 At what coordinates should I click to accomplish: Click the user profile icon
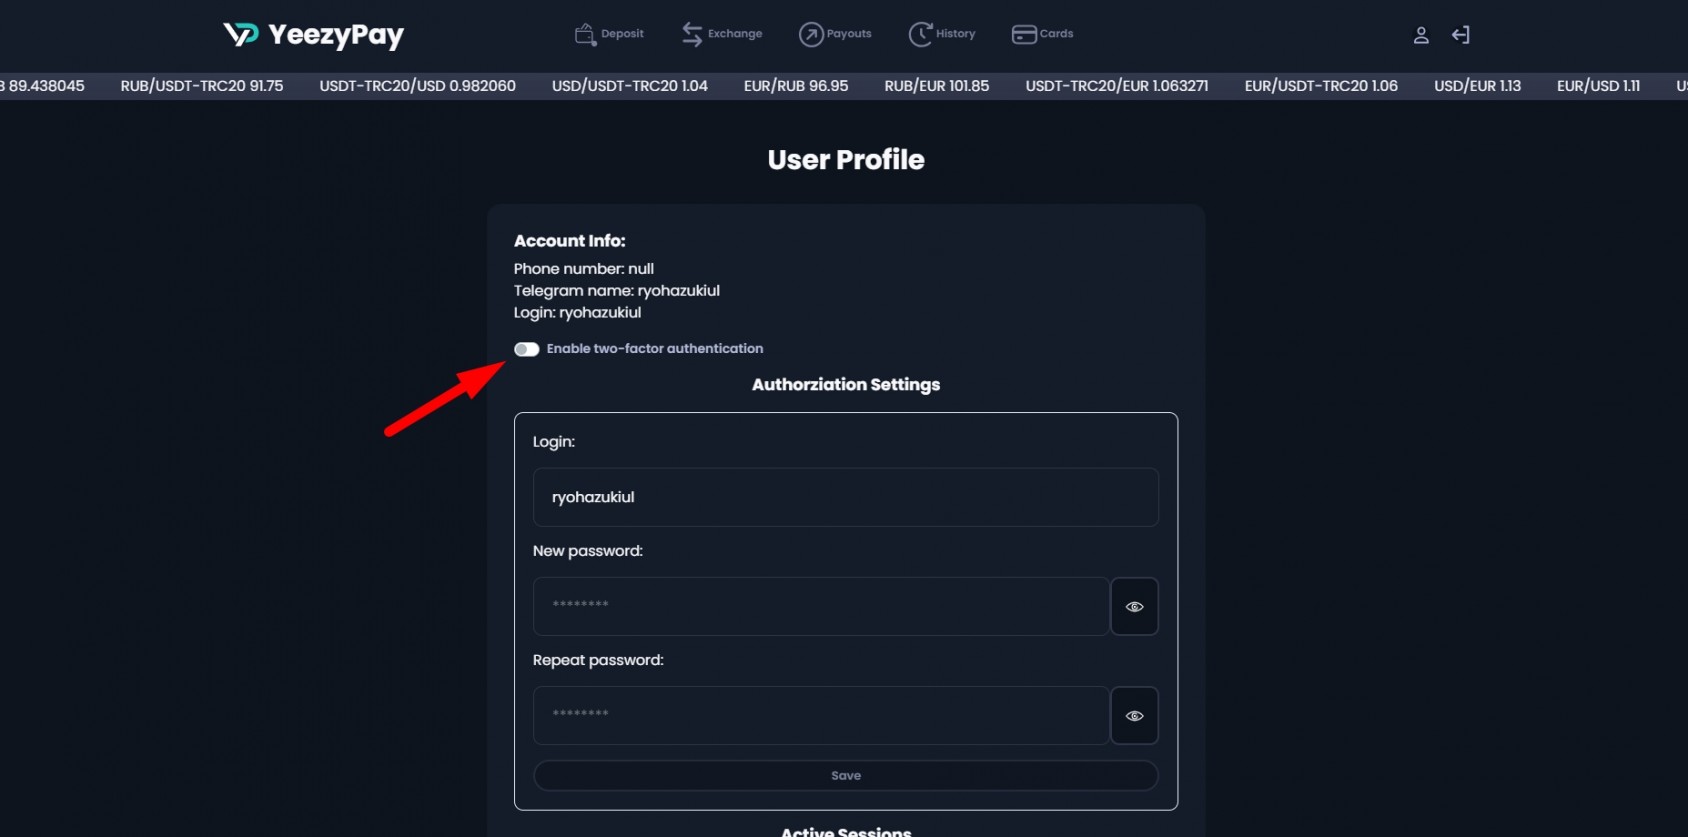point(1421,35)
